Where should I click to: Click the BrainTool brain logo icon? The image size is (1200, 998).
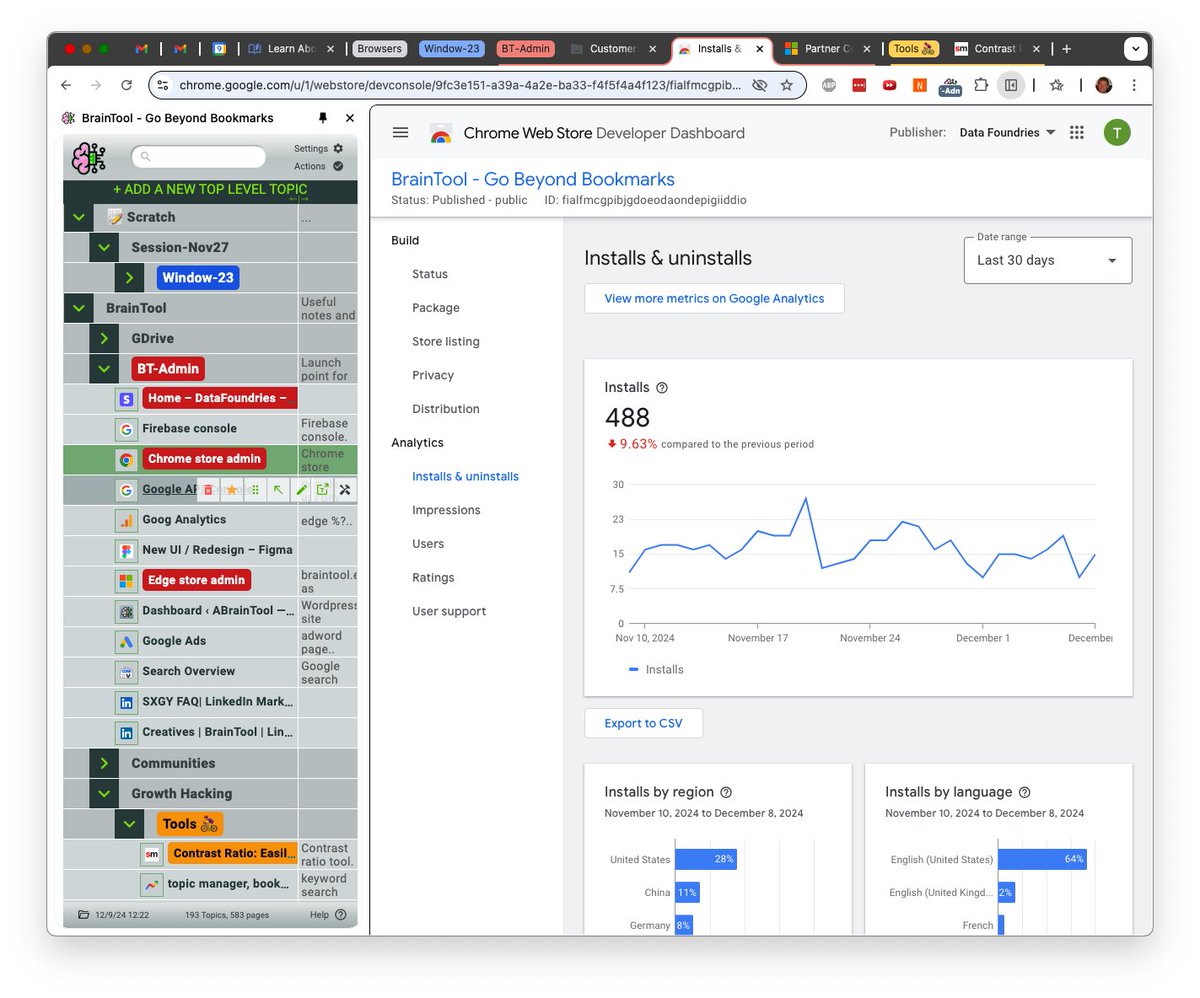[x=89, y=158]
